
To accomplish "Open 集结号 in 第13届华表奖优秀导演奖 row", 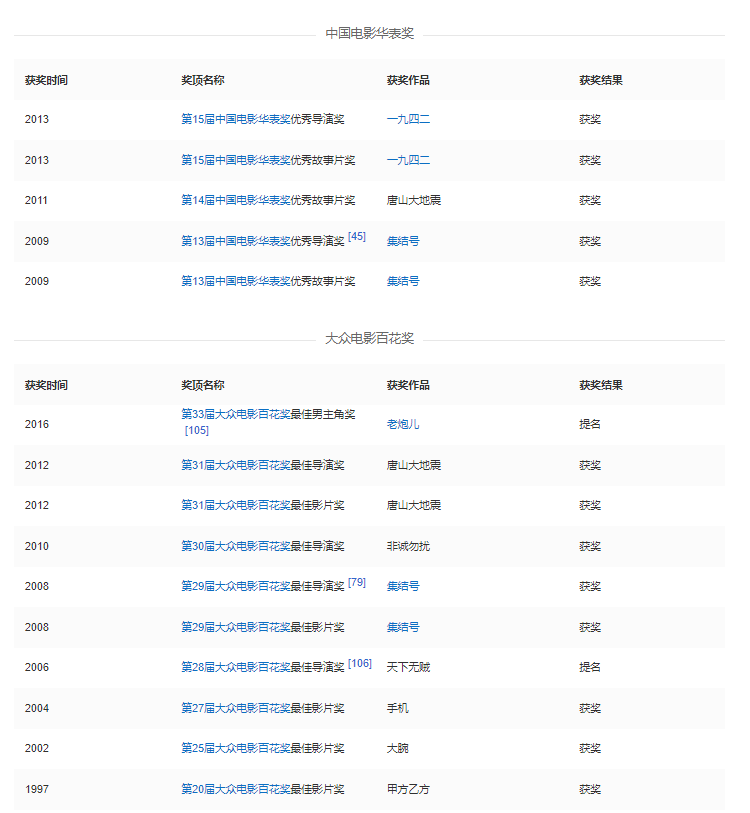I will [403, 241].
